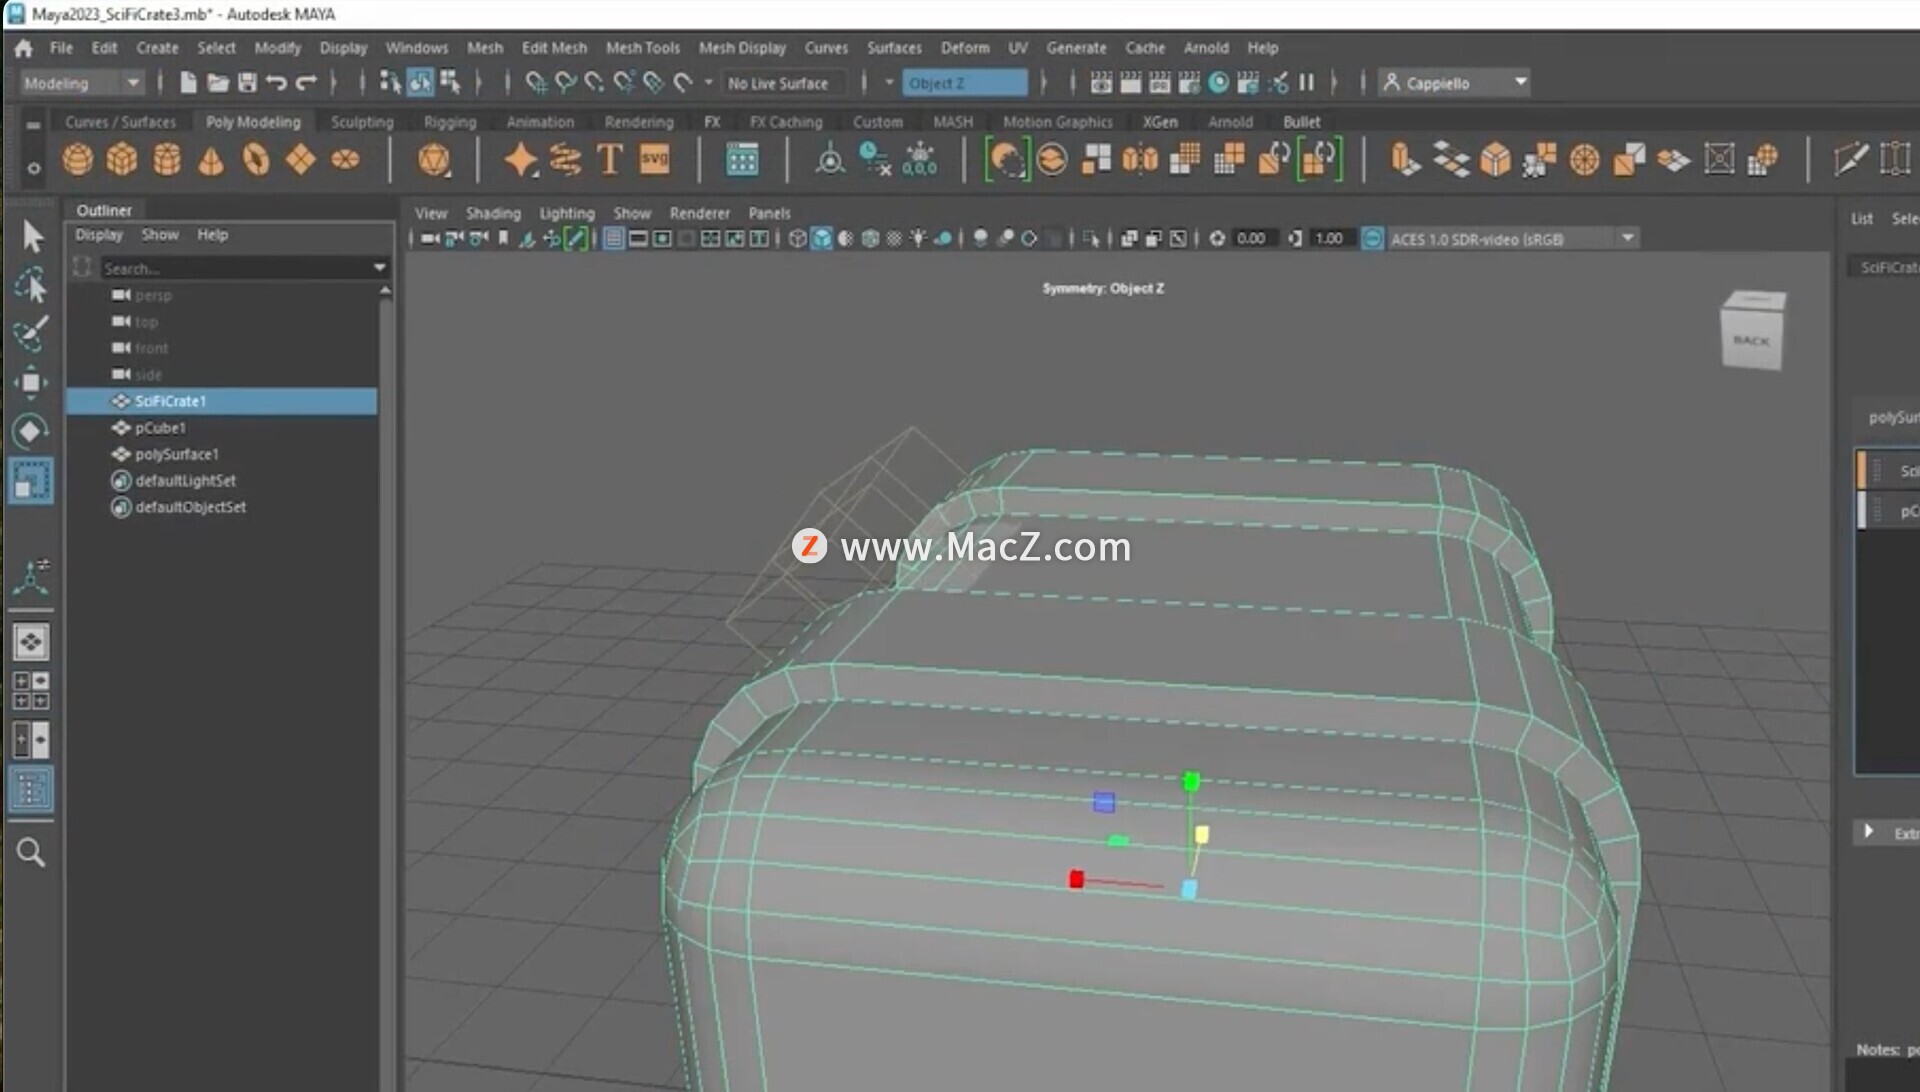This screenshot has height=1092, width=1920.
Task: Open the Cappiello account dropdown
Action: point(1454,83)
